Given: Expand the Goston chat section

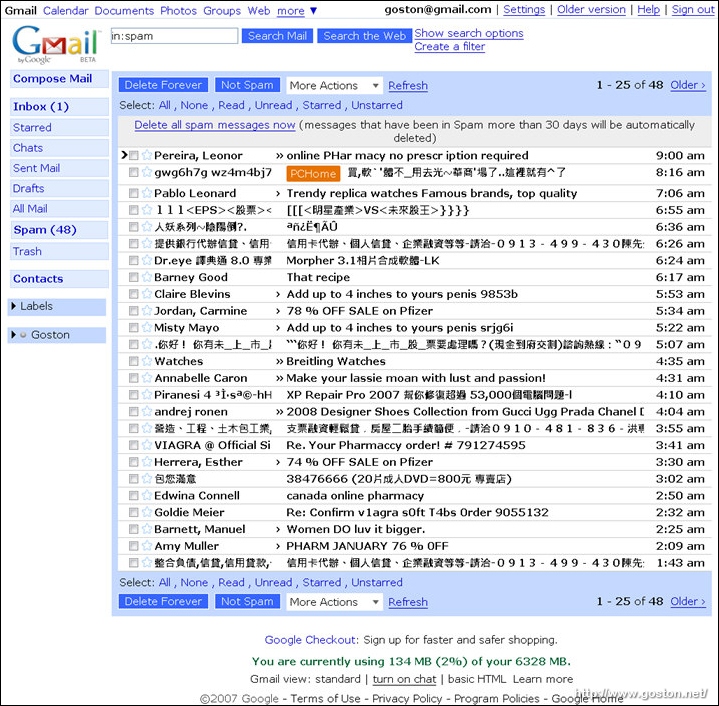Looking at the screenshot, I should click(x=13, y=335).
